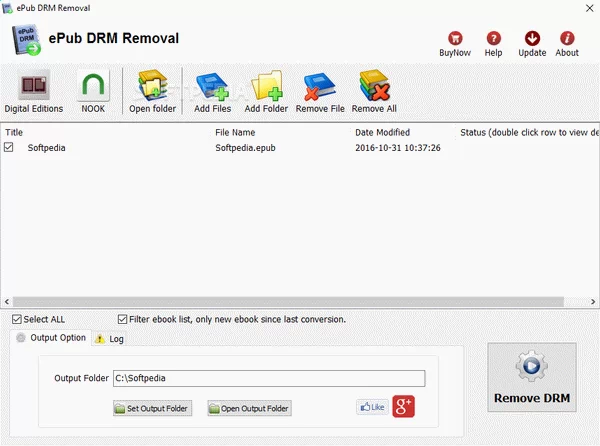
Task: Click the Output Folder path field
Action: pyautogui.click(x=268, y=379)
